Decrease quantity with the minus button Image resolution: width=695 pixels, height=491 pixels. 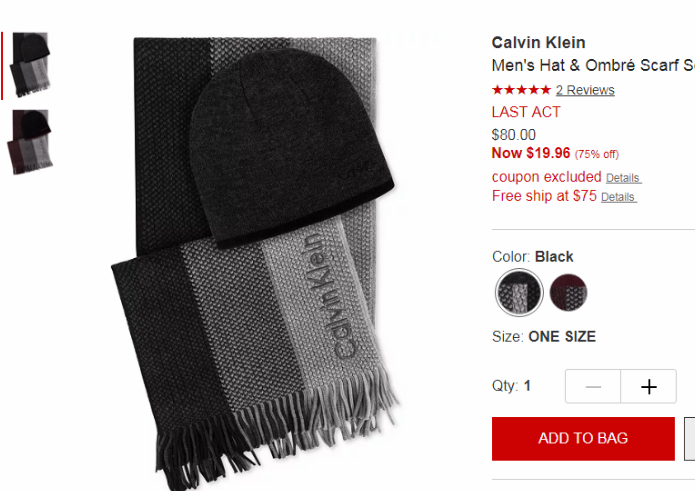point(593,386)
